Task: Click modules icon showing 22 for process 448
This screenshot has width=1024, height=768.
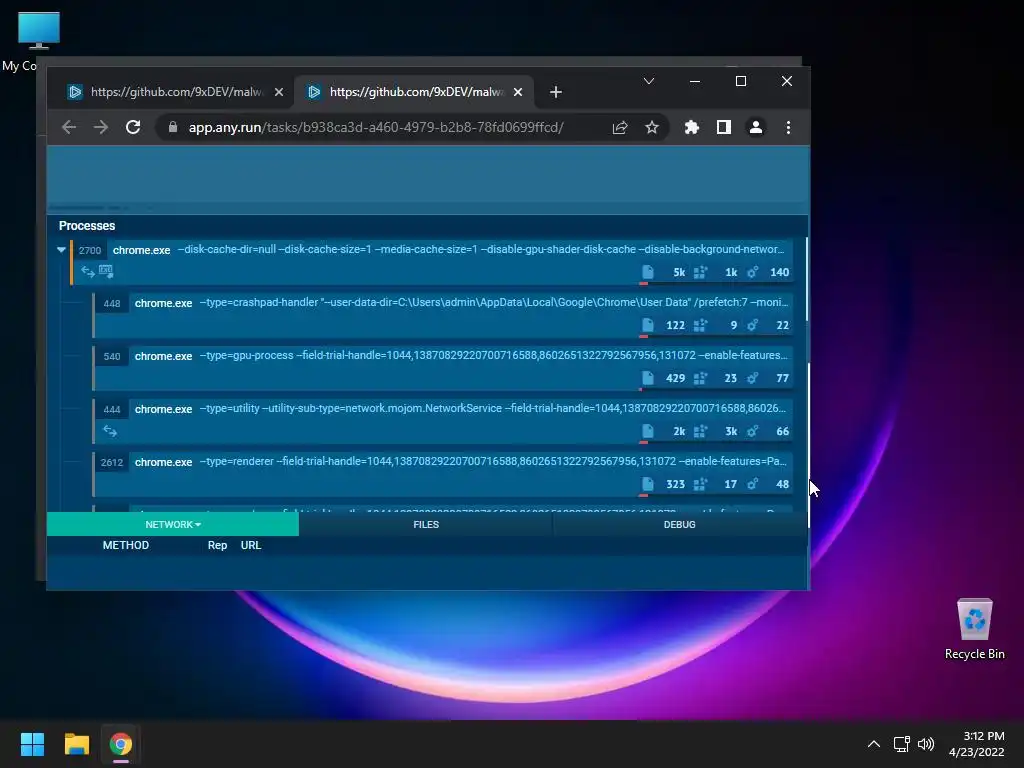Action: [752, 325]
